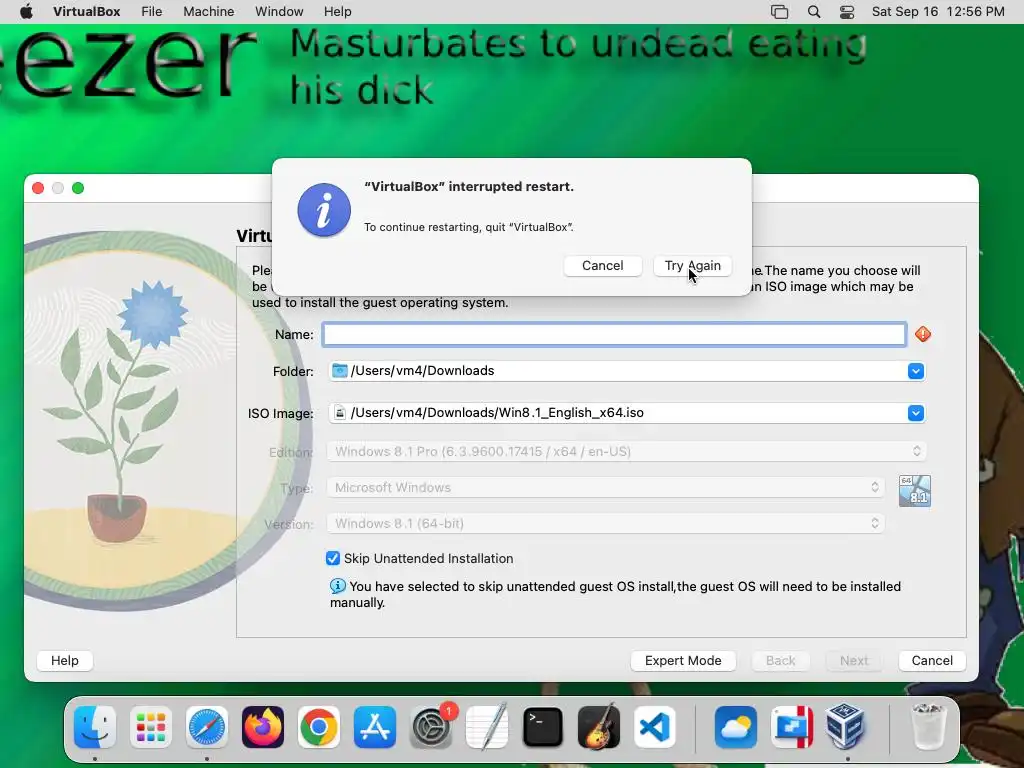Close the wizard with the red window button
Screen dimensions: 1024x768
point(38,188)
